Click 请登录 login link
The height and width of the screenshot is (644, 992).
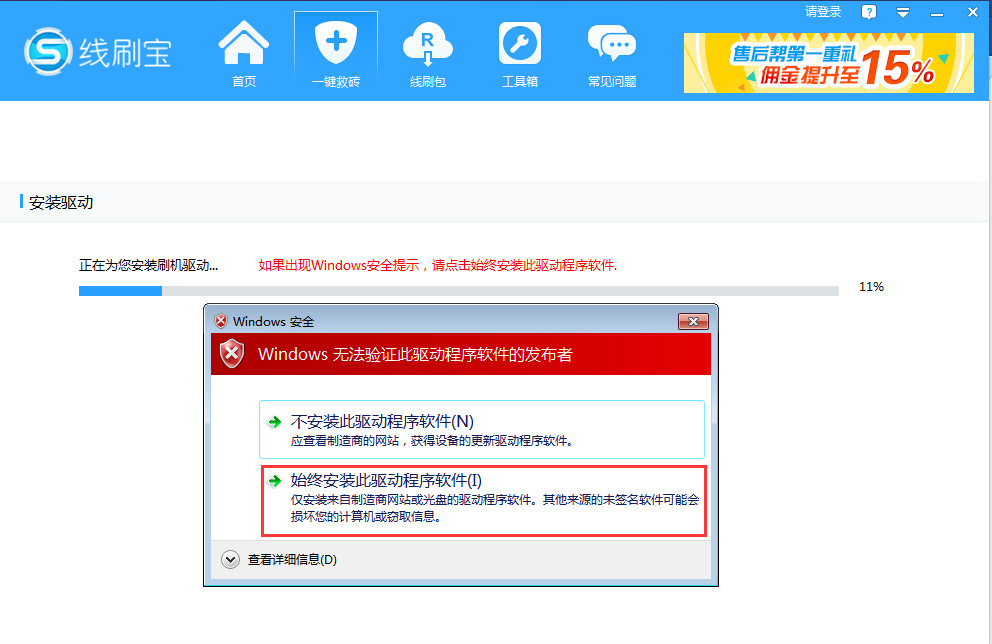coord(822,12)
